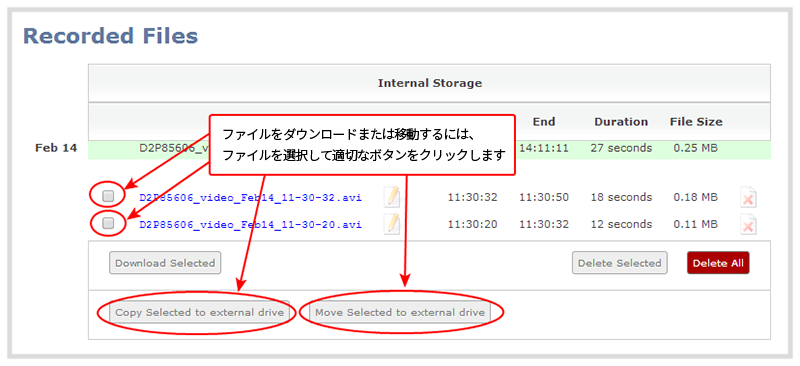
Task: Tick the checkbox beside D2P85606_video_Feb14_11-30-20.avi
Action: pyautogui.click(x=108, y=223)
